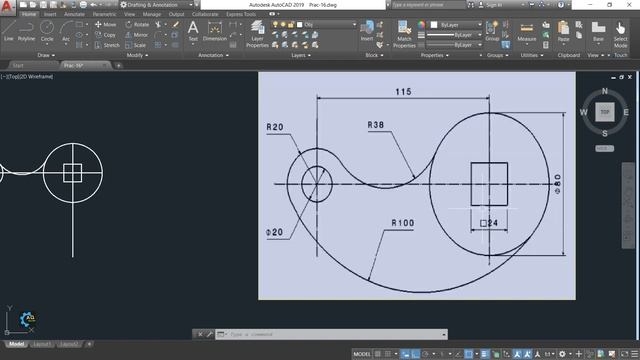Expand the Modify panel

(137, 55)
